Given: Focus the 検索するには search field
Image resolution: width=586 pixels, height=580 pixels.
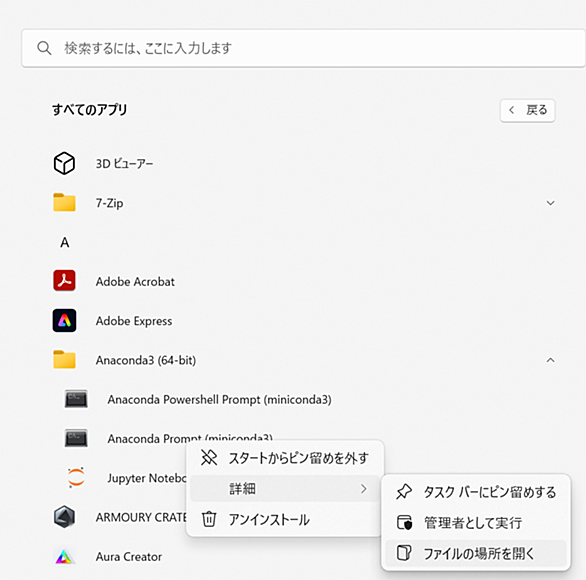Looking at the screenshot, I should pyautogui.click(x=303, y=48).
